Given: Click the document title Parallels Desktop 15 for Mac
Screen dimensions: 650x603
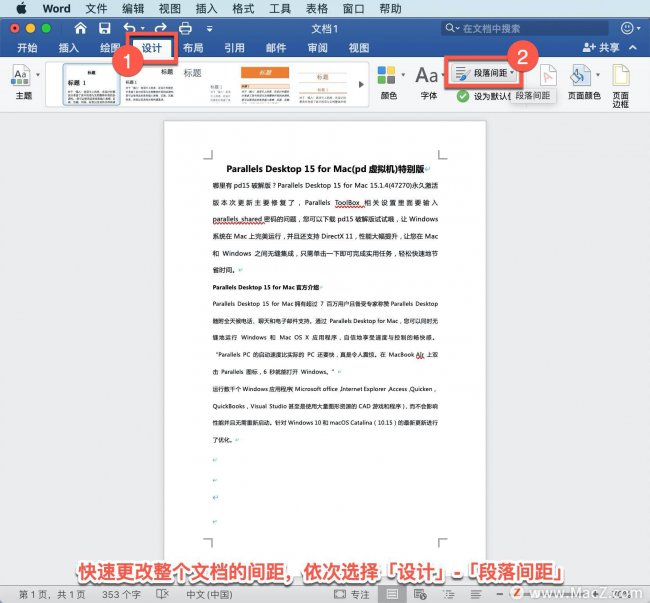Looking at the screenshot, I should (x=325, y=169).
